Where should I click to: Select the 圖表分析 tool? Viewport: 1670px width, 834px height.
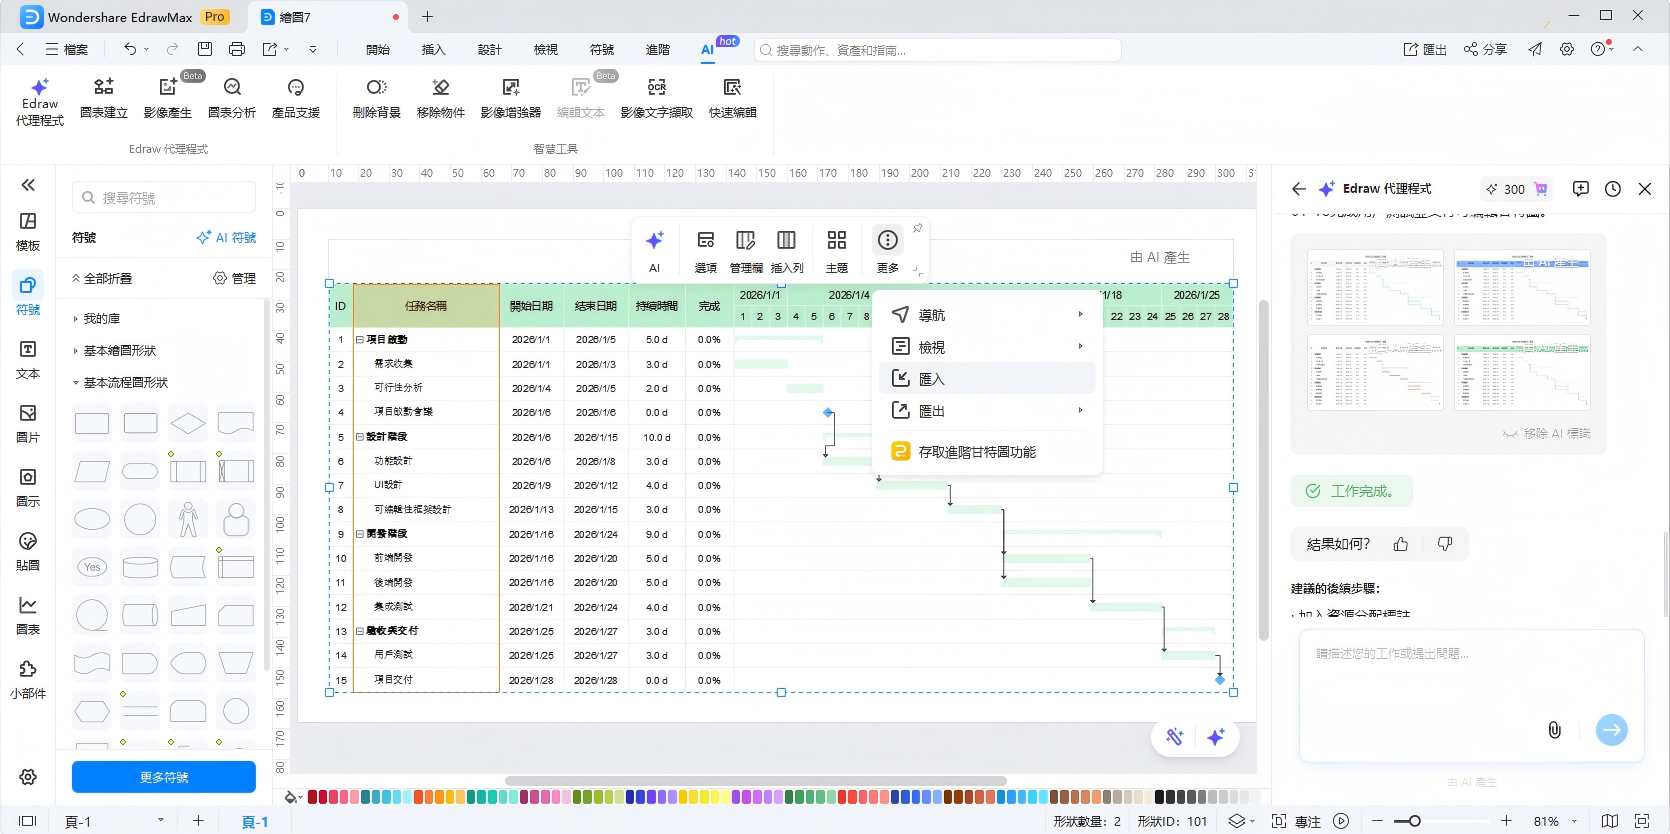[232, 99]
